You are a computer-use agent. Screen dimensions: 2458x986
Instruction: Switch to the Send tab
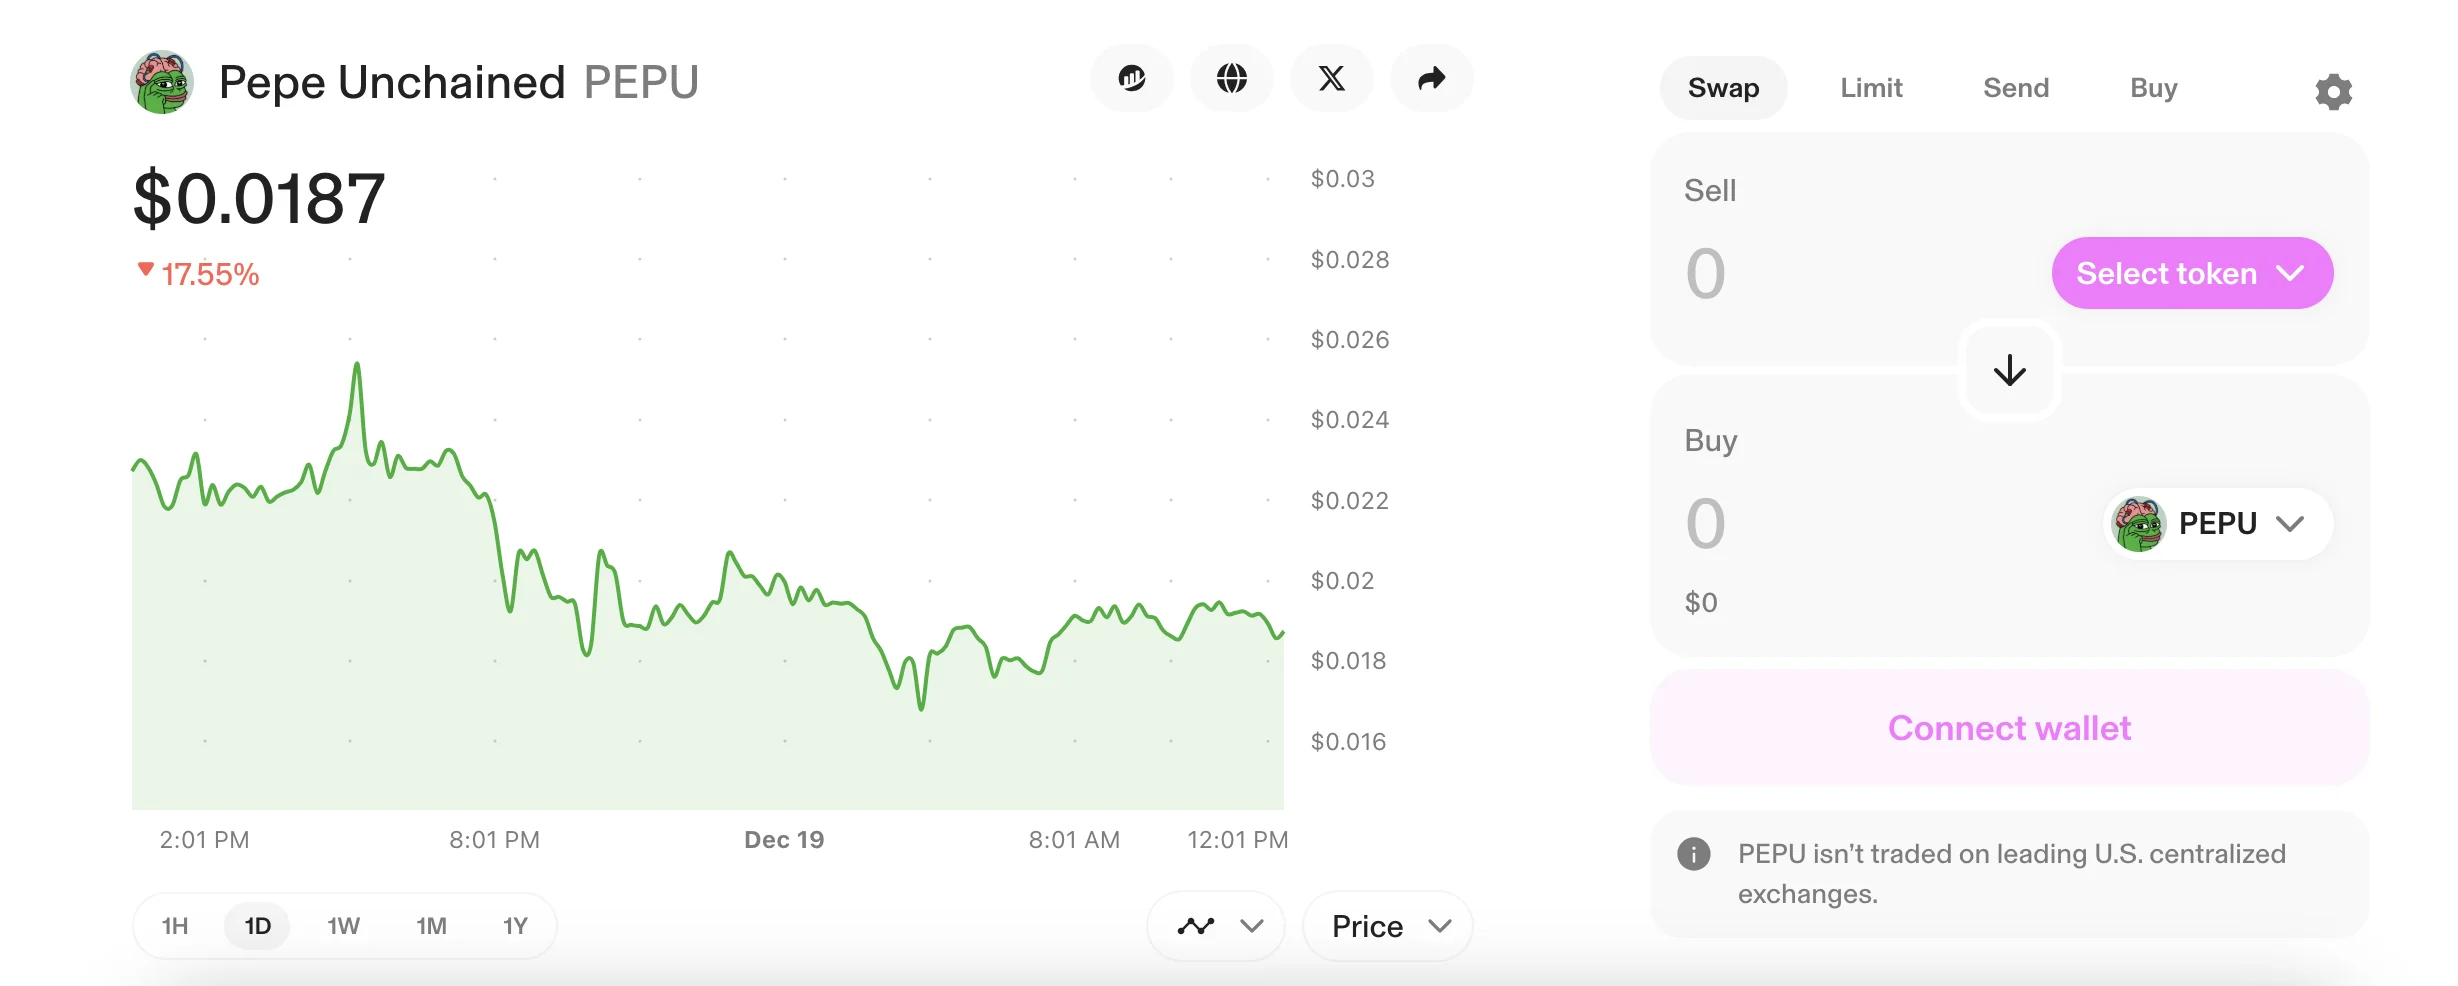[x=2016, y=88]
